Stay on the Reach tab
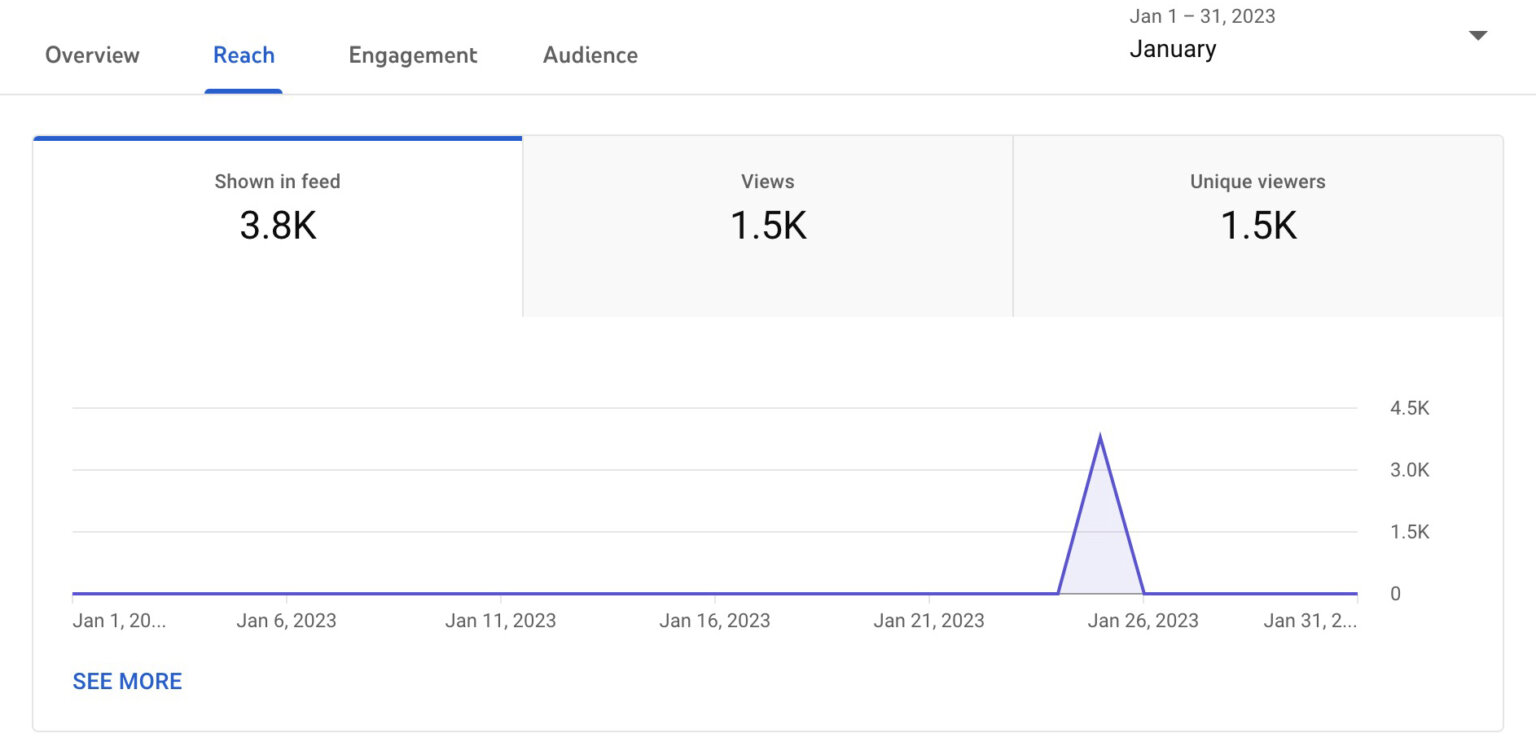This screenshot has height=751, width=1536. tap(243, 55)
